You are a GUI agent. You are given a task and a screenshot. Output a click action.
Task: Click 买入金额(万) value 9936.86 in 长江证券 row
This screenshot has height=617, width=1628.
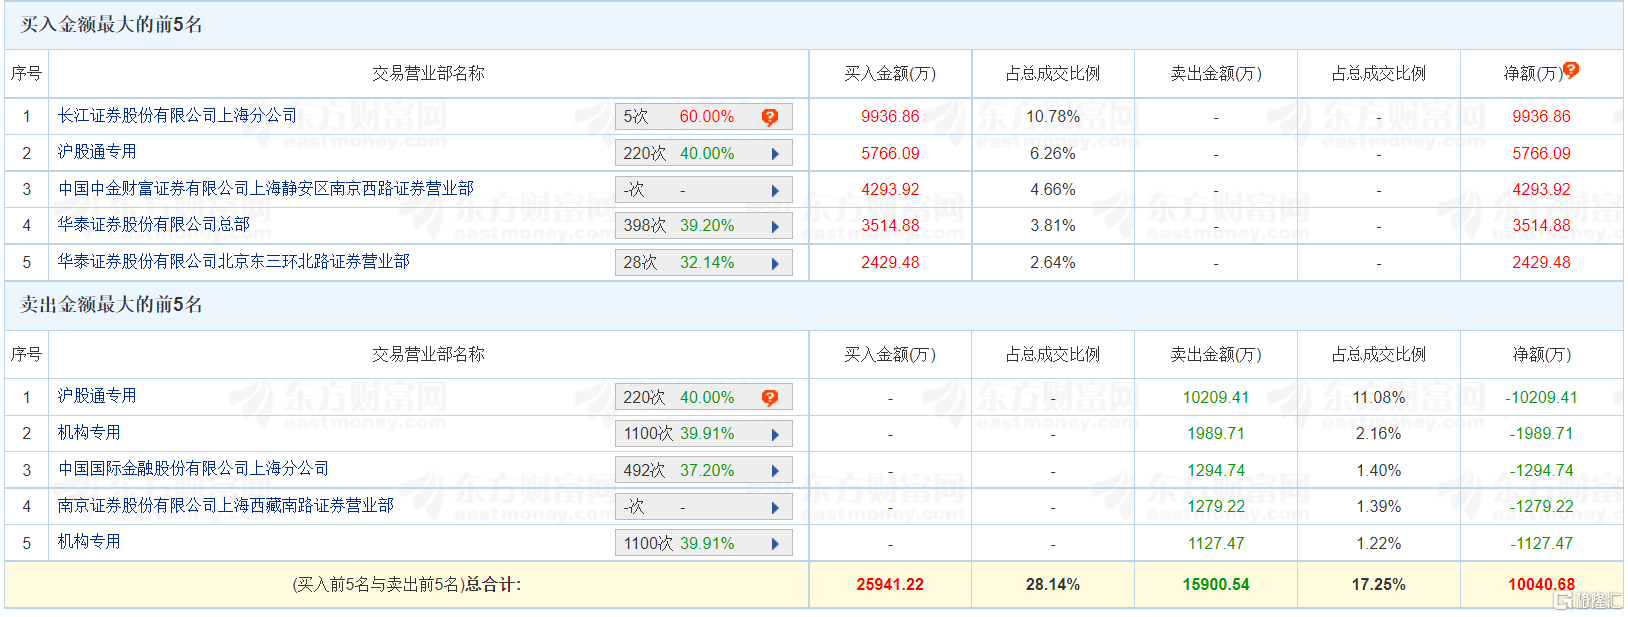(890, 117)
